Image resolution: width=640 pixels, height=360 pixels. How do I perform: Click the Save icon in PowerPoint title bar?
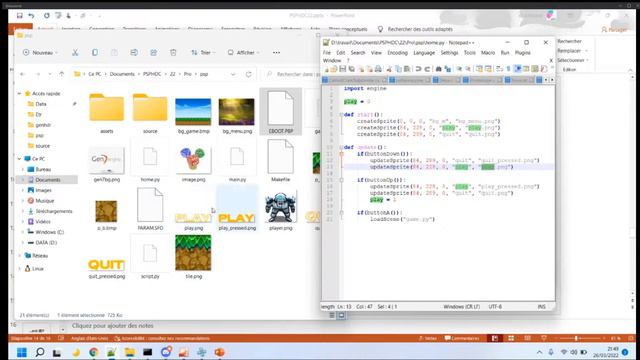pos(19,16)
